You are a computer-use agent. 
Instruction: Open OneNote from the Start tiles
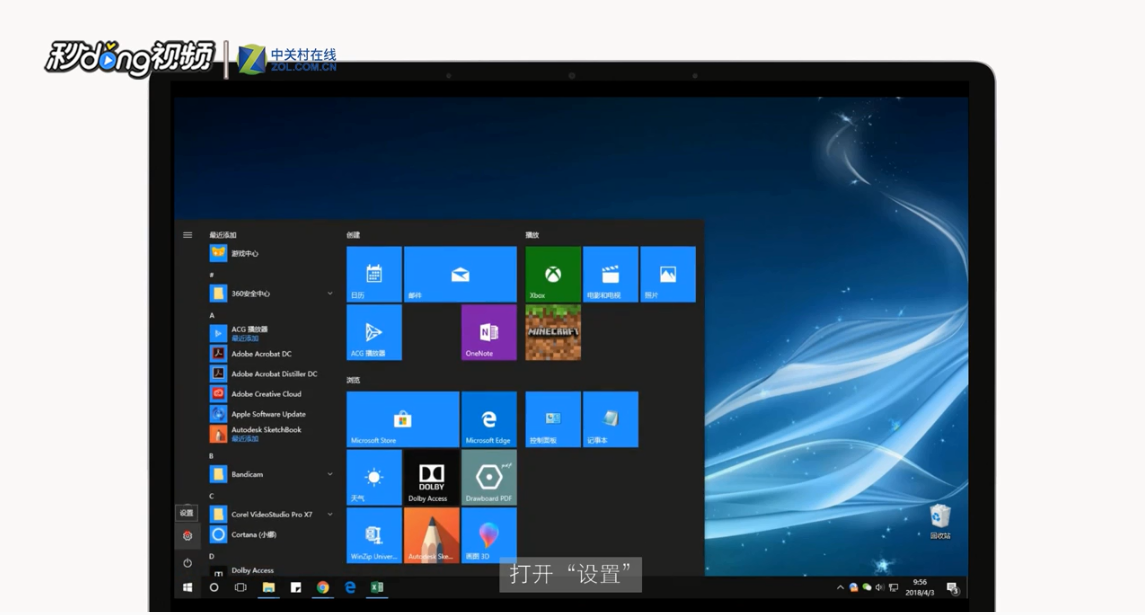click(x=488, y=333)
